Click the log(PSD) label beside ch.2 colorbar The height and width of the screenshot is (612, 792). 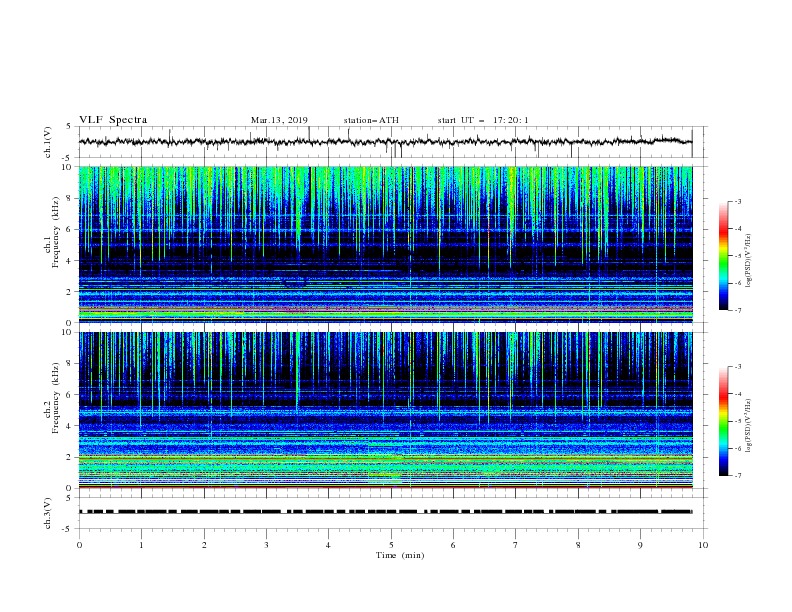[x=748, y=426]
